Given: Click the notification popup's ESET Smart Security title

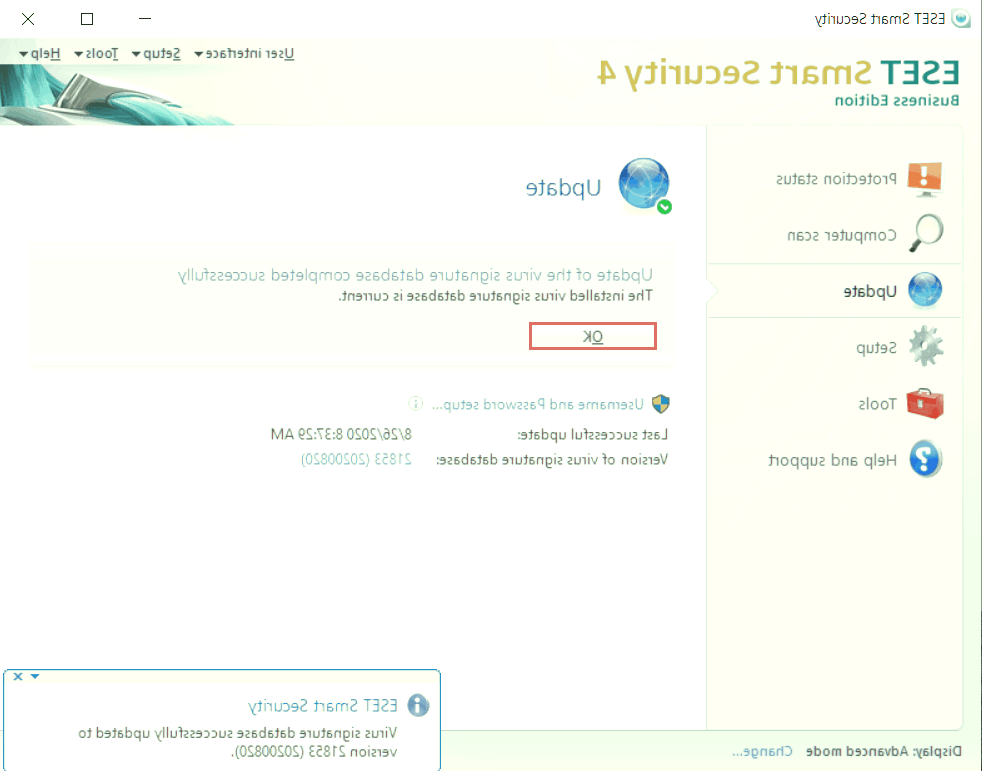Looking at the screenshot, I should [x=323, y=706].
